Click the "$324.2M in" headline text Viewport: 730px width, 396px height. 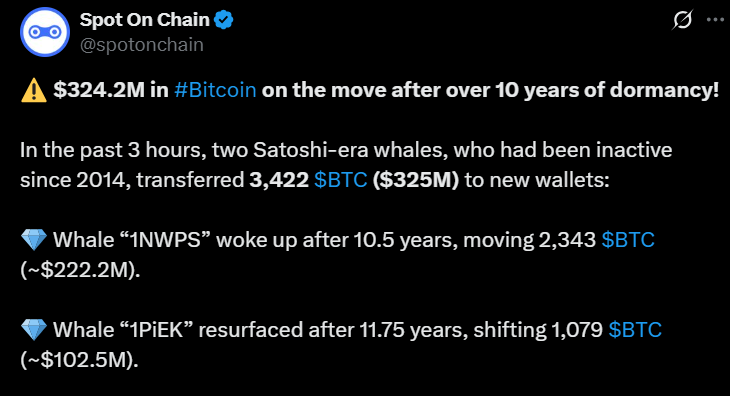tap(111, 90)
